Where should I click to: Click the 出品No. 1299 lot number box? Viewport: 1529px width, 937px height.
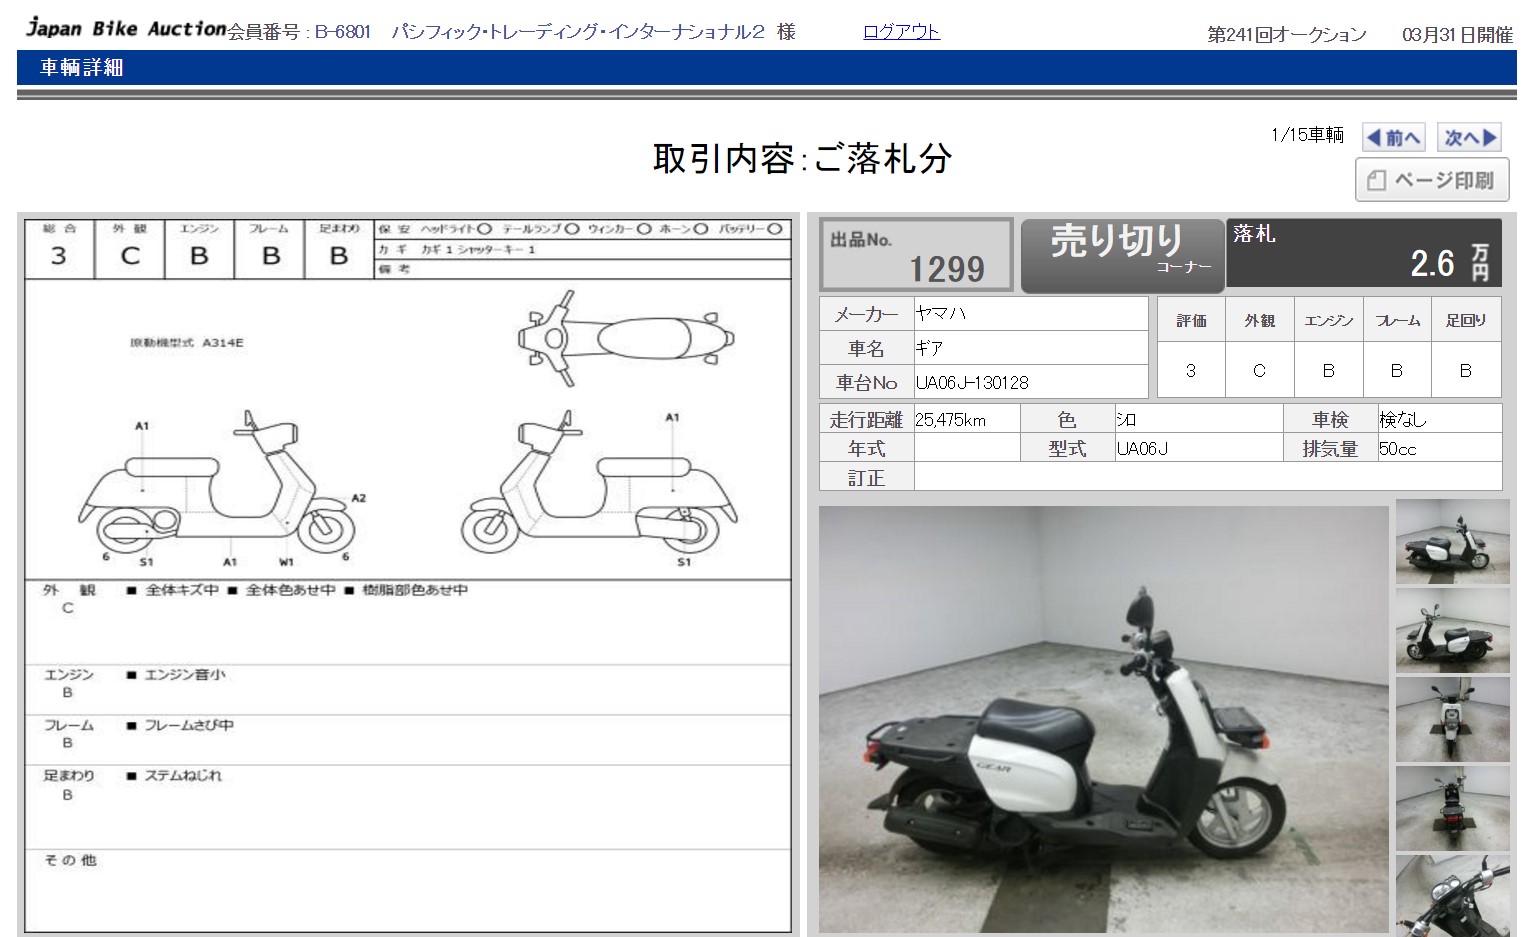click(x=916, y=255)
